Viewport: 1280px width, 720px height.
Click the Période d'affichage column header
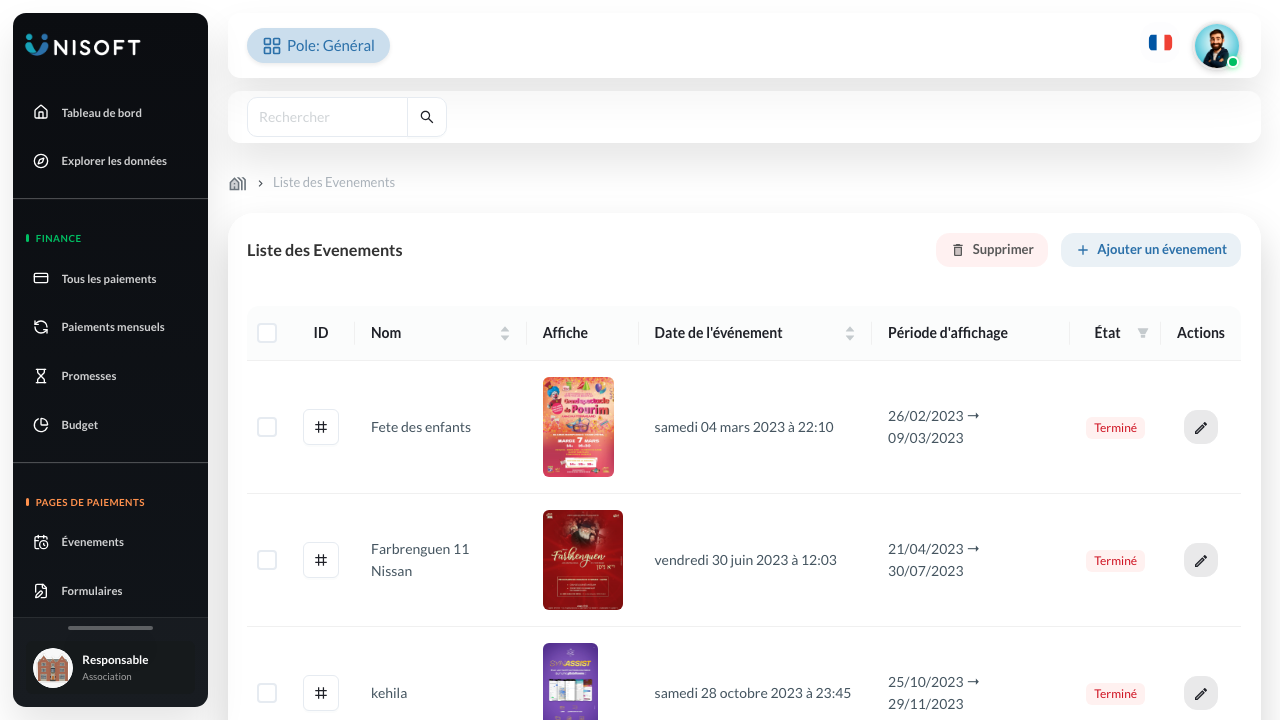click(x=948, y=333)
